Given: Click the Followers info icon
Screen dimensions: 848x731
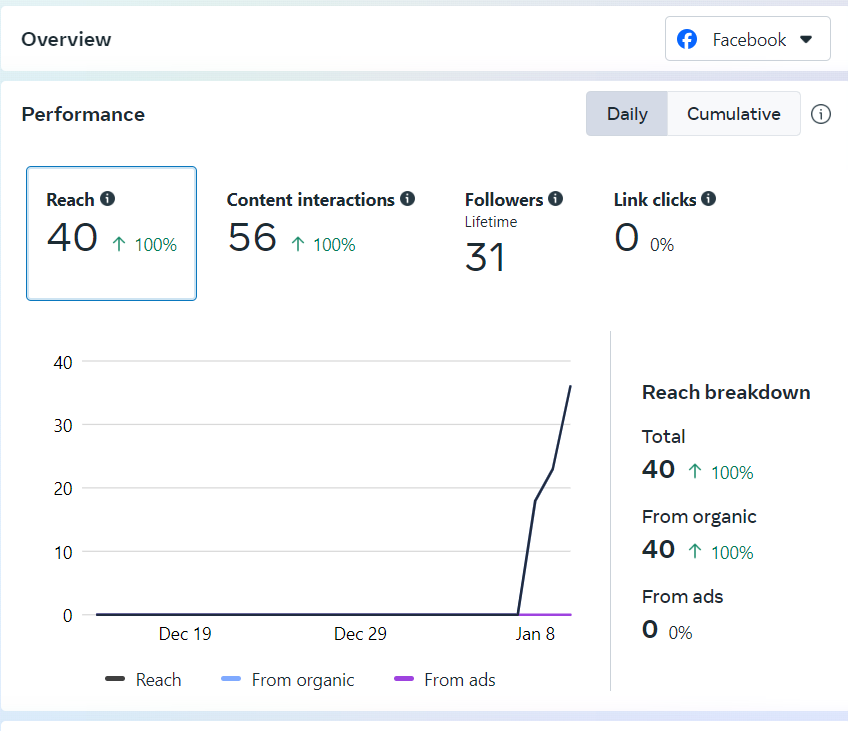Looking at the screenshot, I should pyautogui.click(x=556, y=199).
